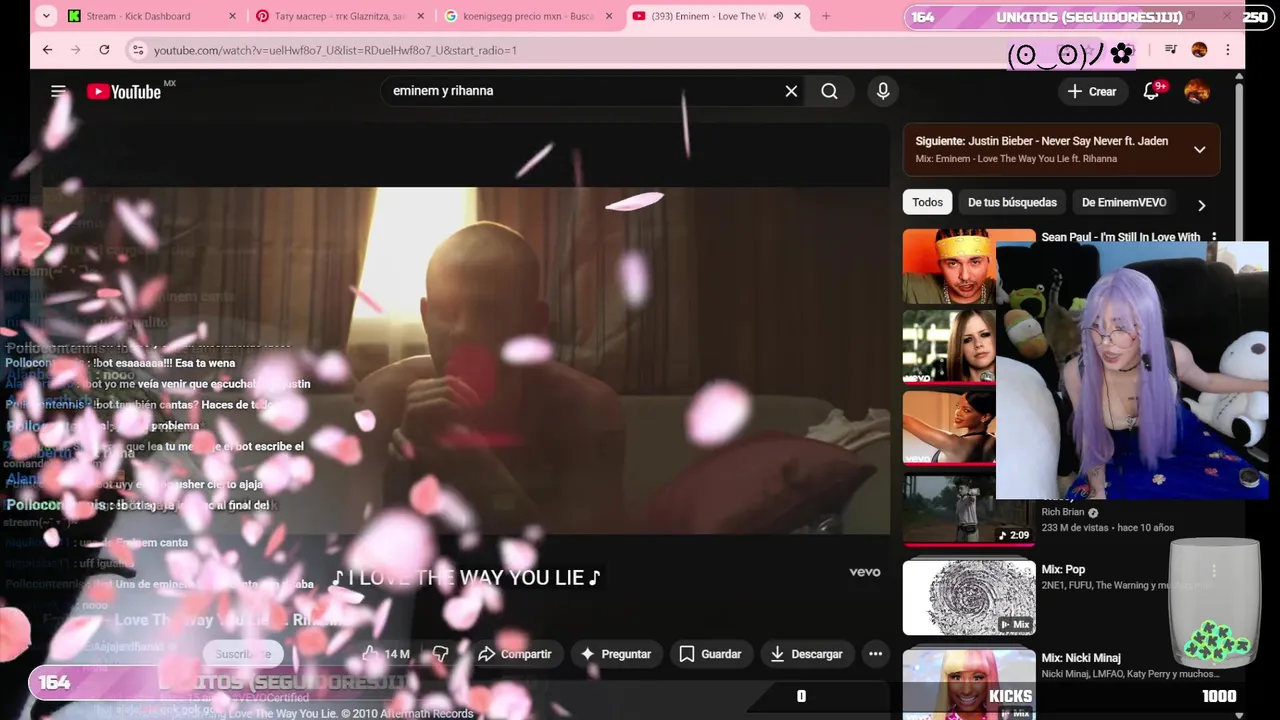1280x720 pixels.
Task: Open the media control toolbar icon
Action: click(1171, 50)
